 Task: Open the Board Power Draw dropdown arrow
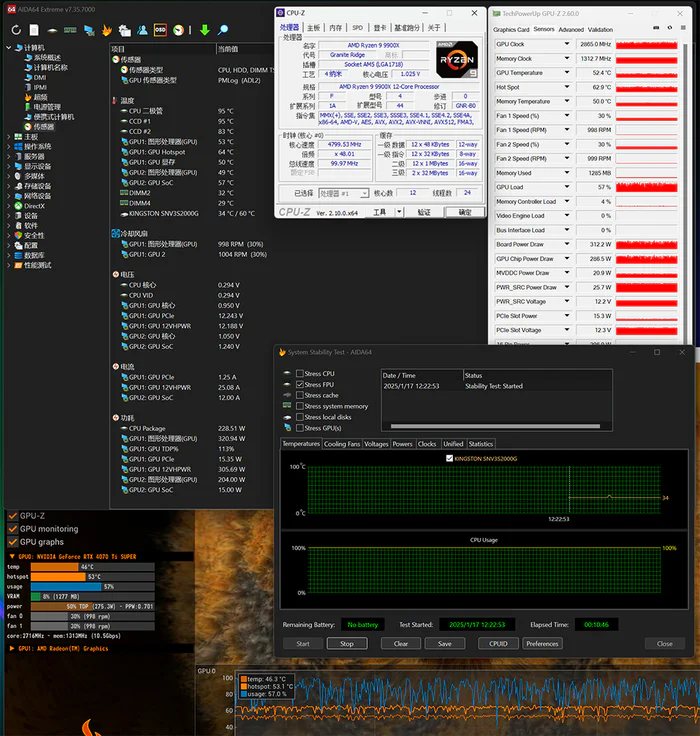(x=567, y=244)
